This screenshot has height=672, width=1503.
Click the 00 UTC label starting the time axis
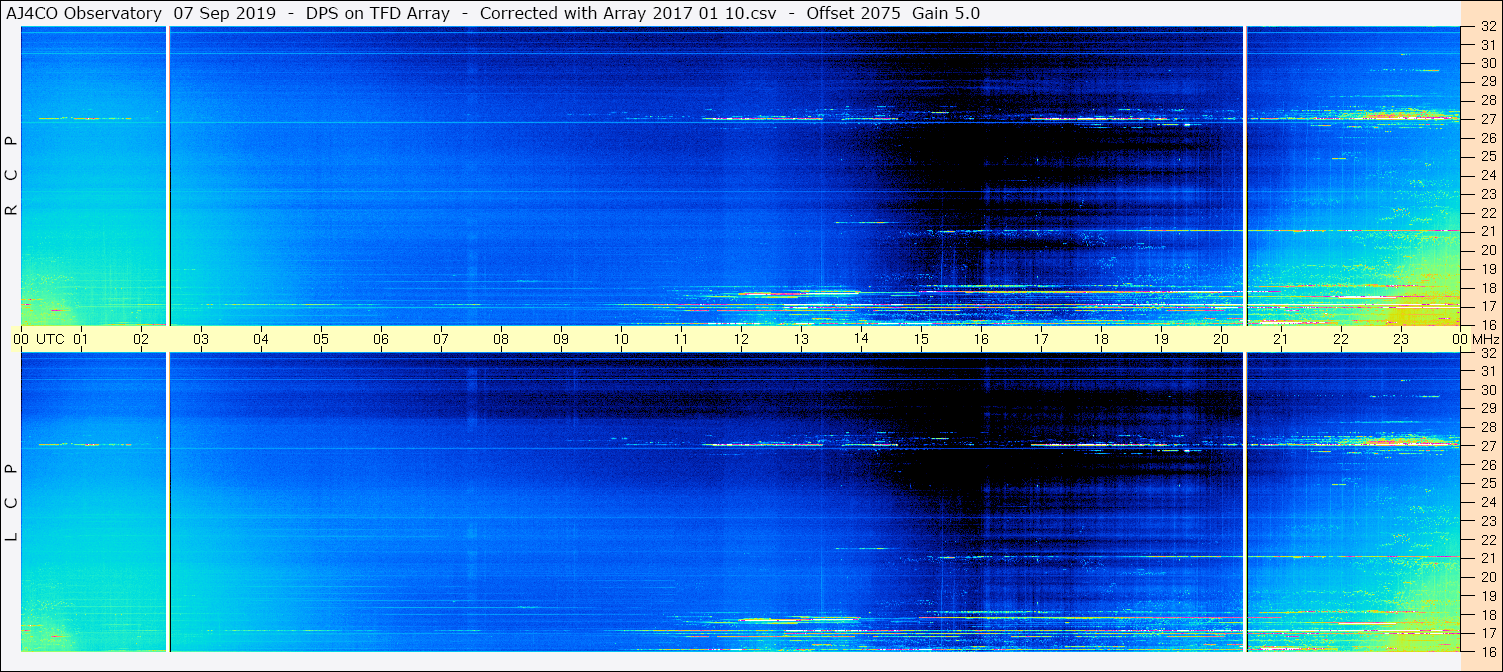[x=38, y=339]
